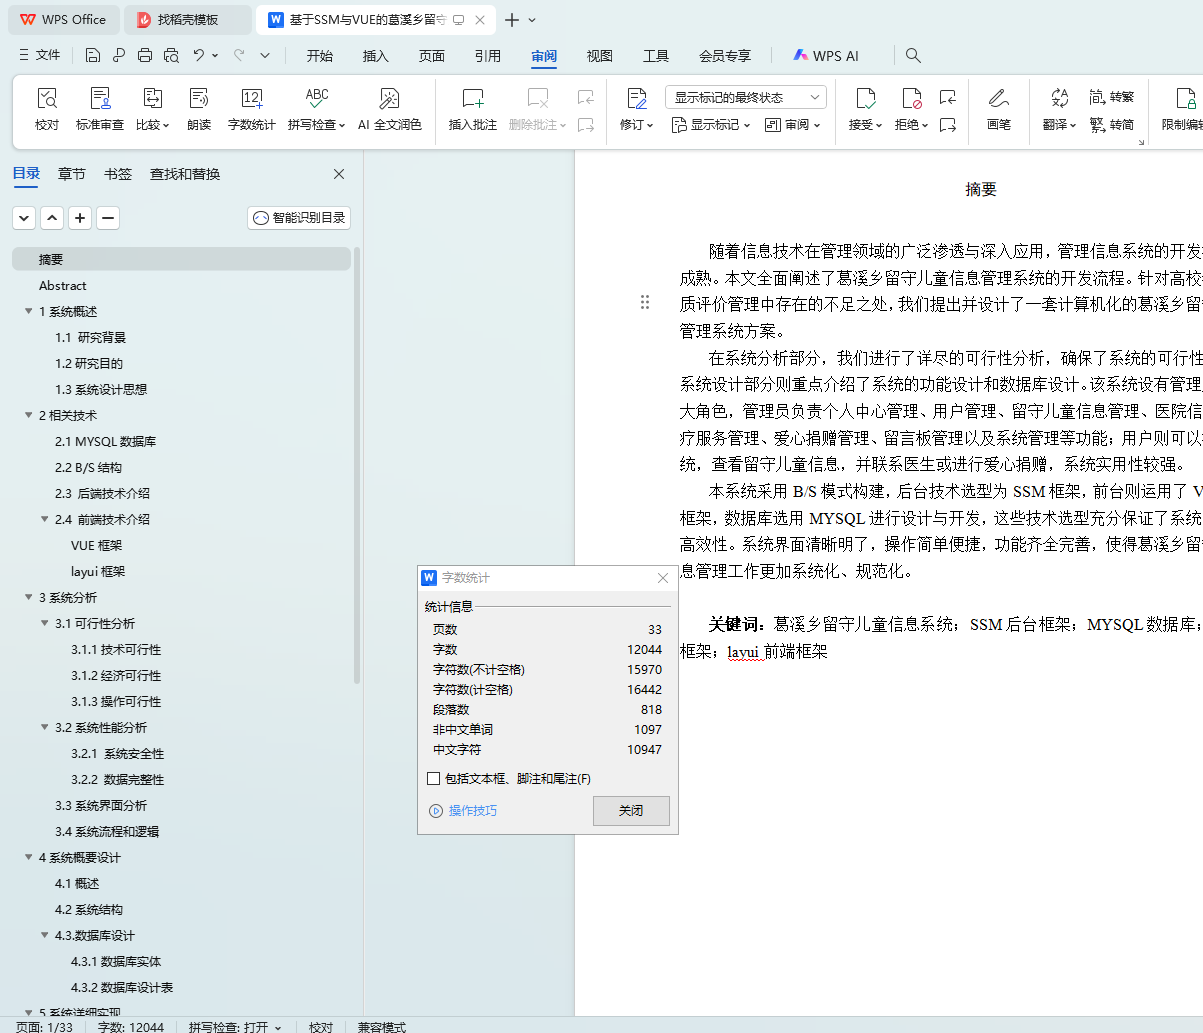
Task: Open the 章节 navigation tab
Action: click(72, 174)
